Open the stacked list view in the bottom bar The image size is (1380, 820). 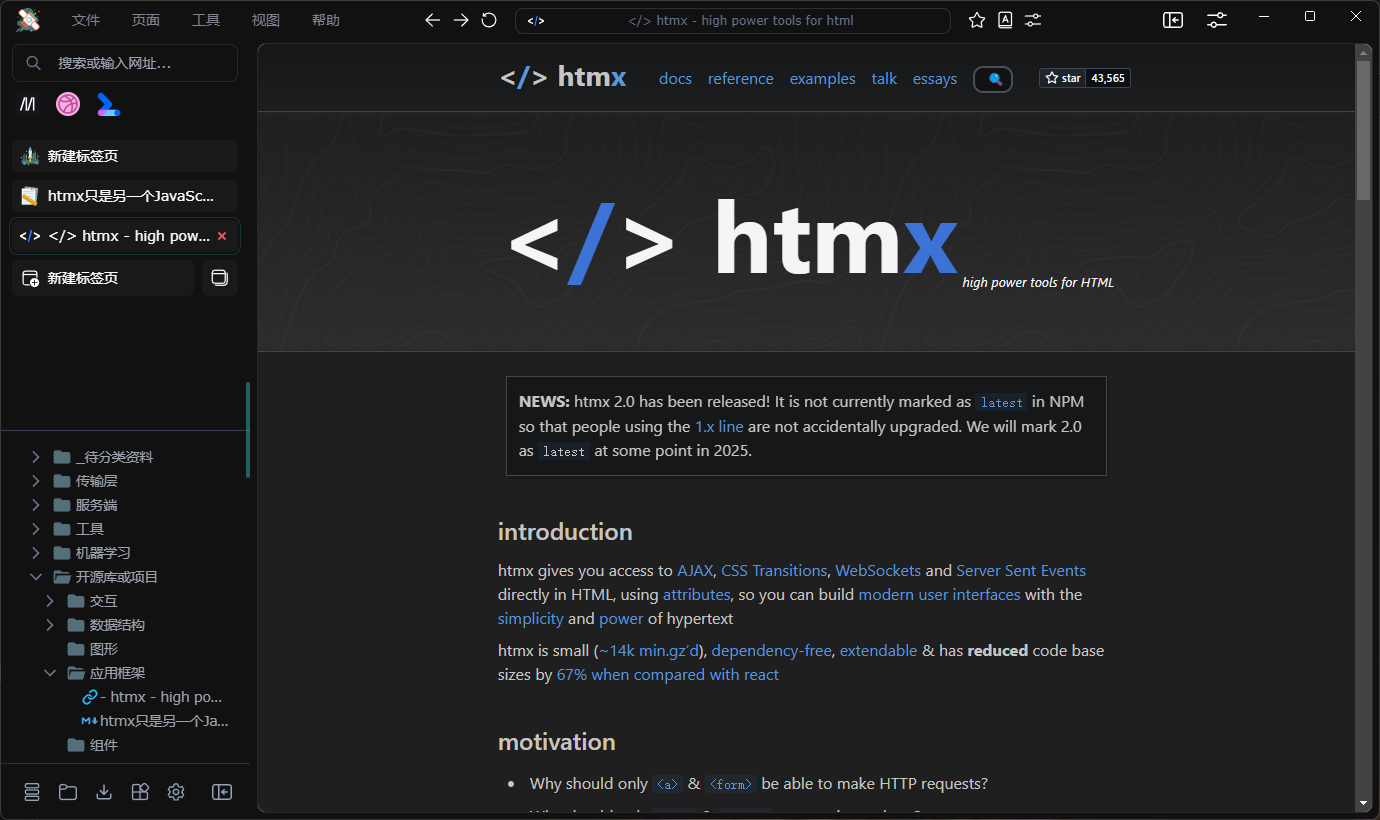pos(32,792)
